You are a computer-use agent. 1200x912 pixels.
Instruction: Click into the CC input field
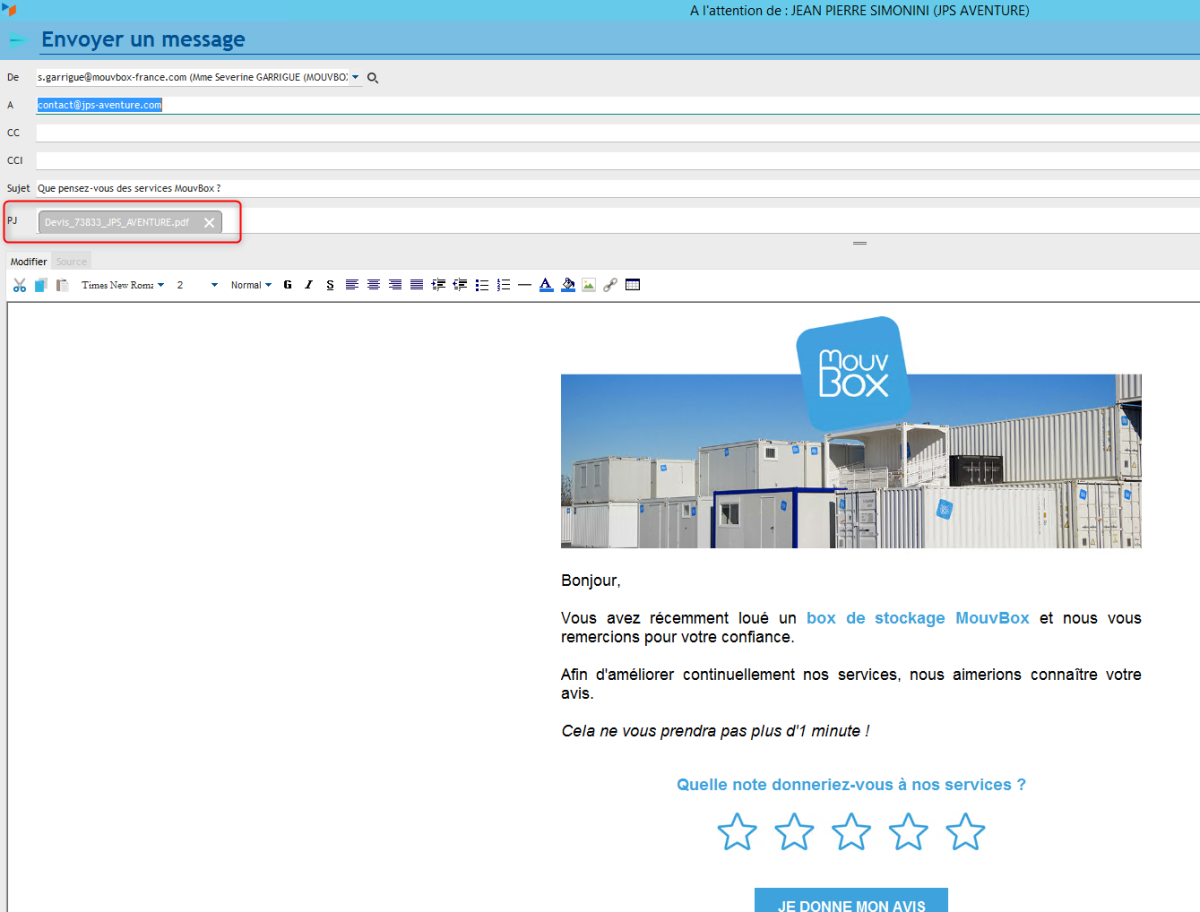click(x=600, y=132)
